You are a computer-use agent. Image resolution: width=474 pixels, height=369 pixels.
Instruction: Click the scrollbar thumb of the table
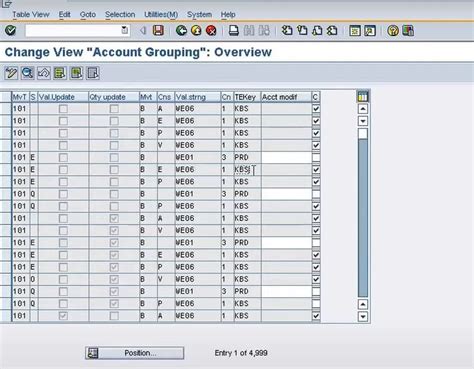[x=363, y=134]
